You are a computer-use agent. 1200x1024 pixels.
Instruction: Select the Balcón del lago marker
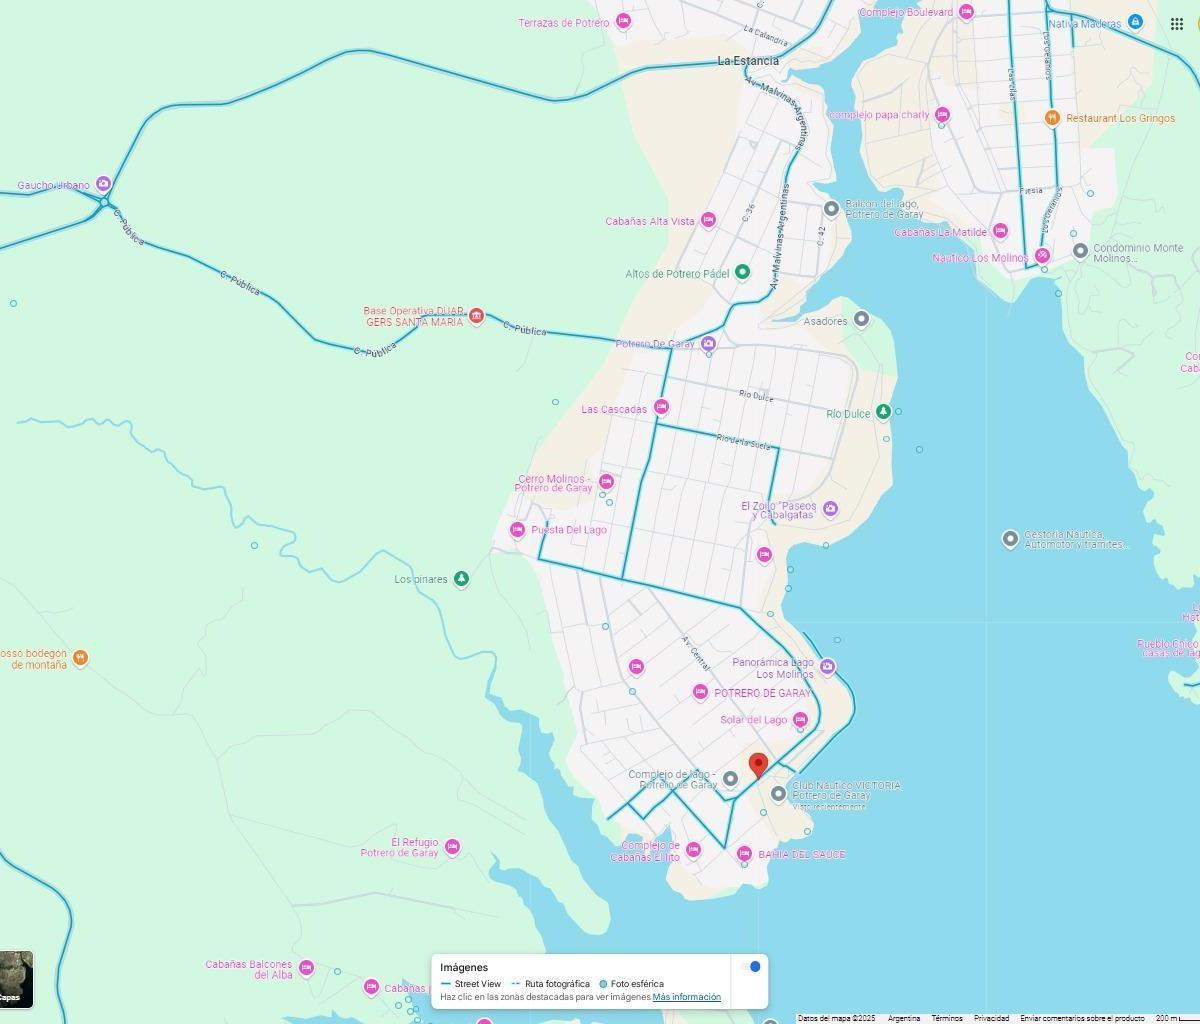pos(831,208)
